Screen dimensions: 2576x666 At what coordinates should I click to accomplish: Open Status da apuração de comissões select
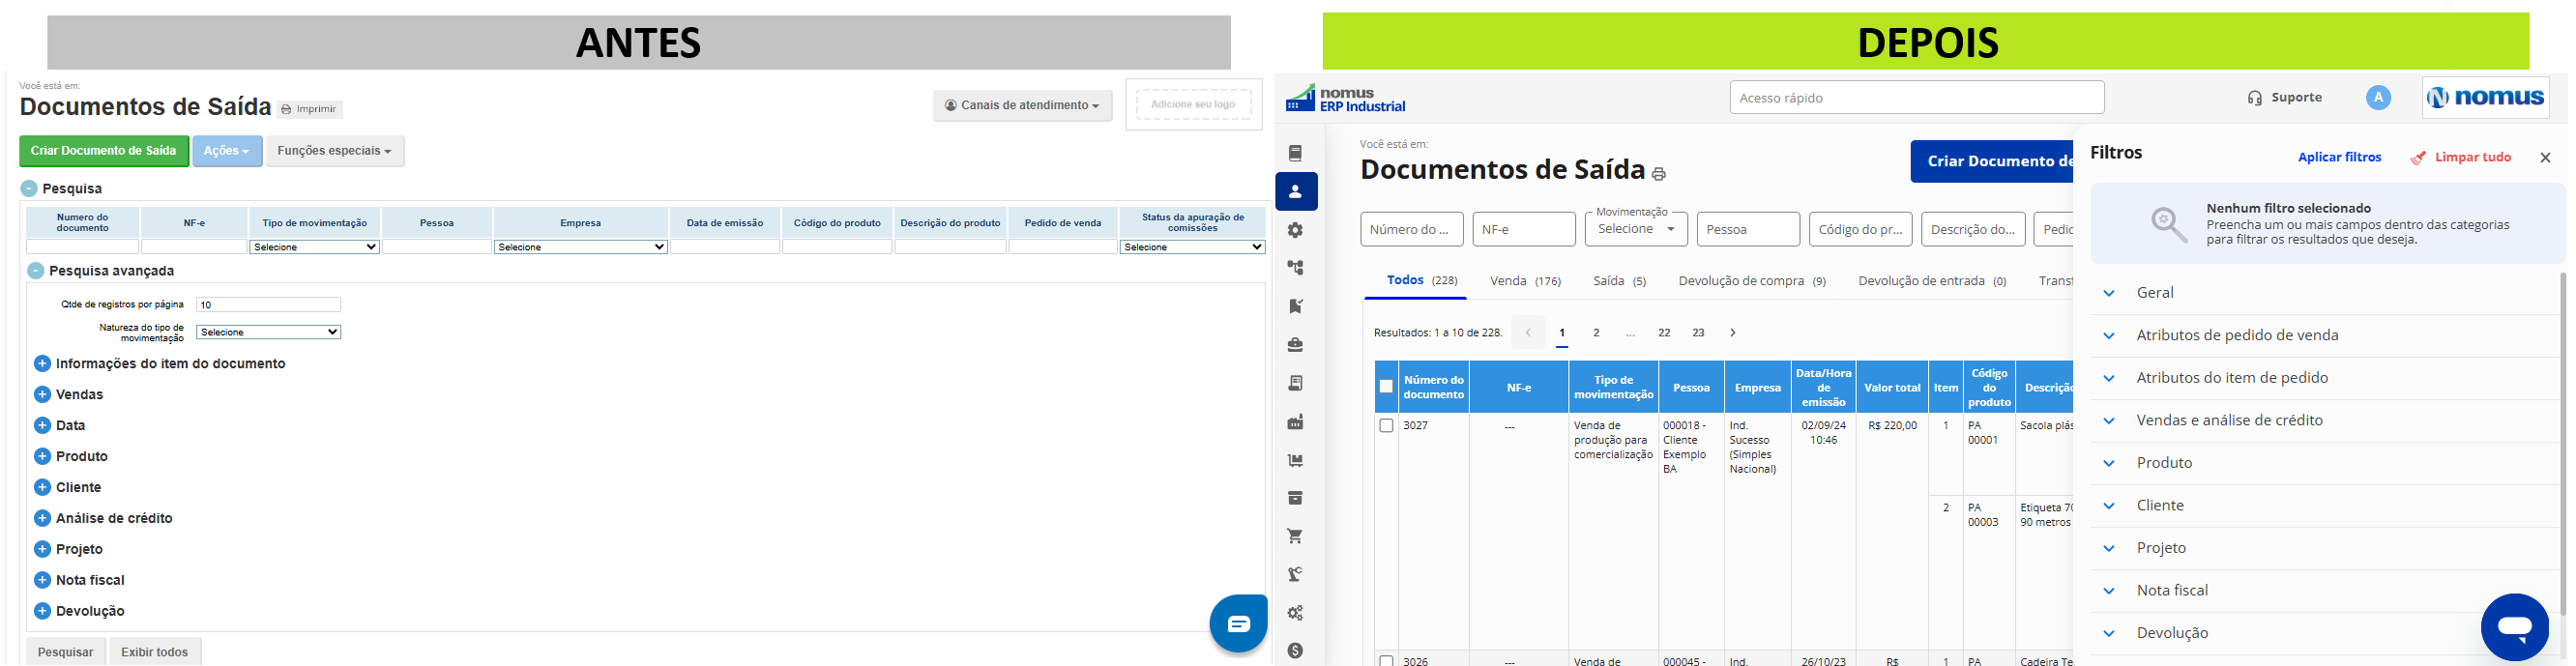click(1192, 247)
